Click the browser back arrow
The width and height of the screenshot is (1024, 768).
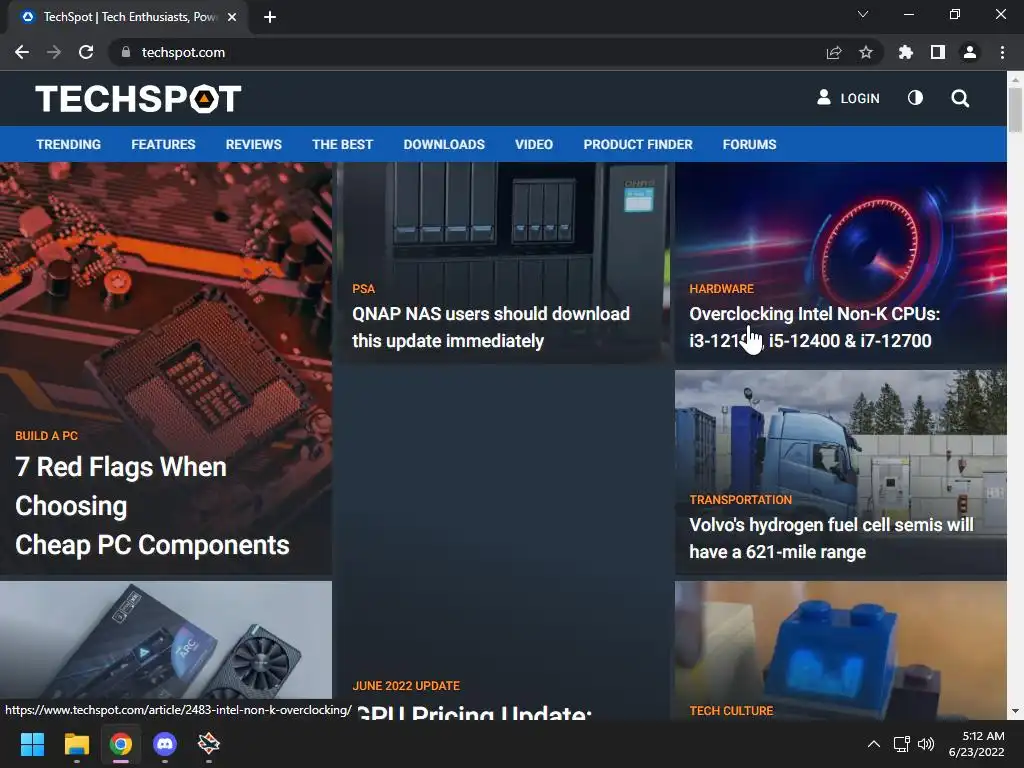click(22, 52)
